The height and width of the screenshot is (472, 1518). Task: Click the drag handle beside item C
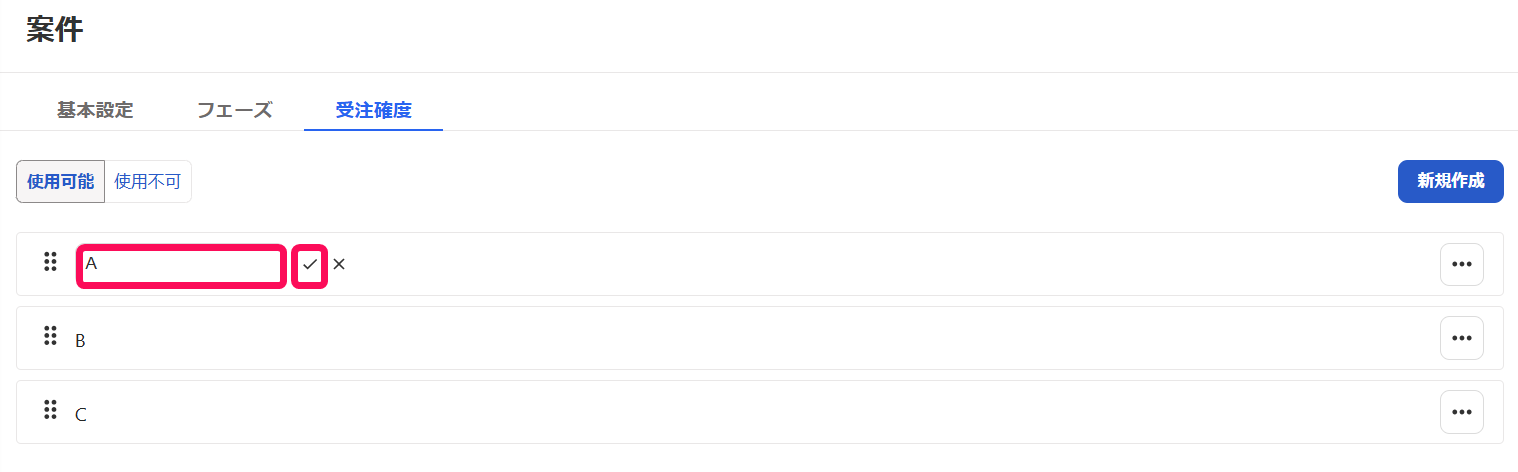point(50,410)
